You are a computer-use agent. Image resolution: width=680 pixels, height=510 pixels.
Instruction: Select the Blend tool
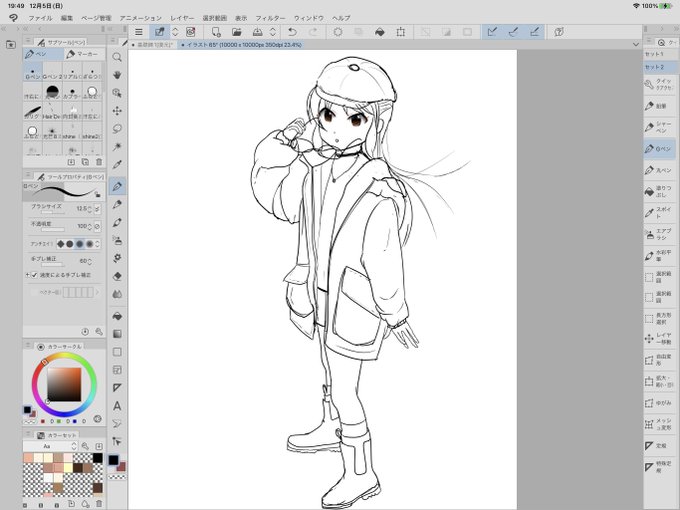click(117, 294)
